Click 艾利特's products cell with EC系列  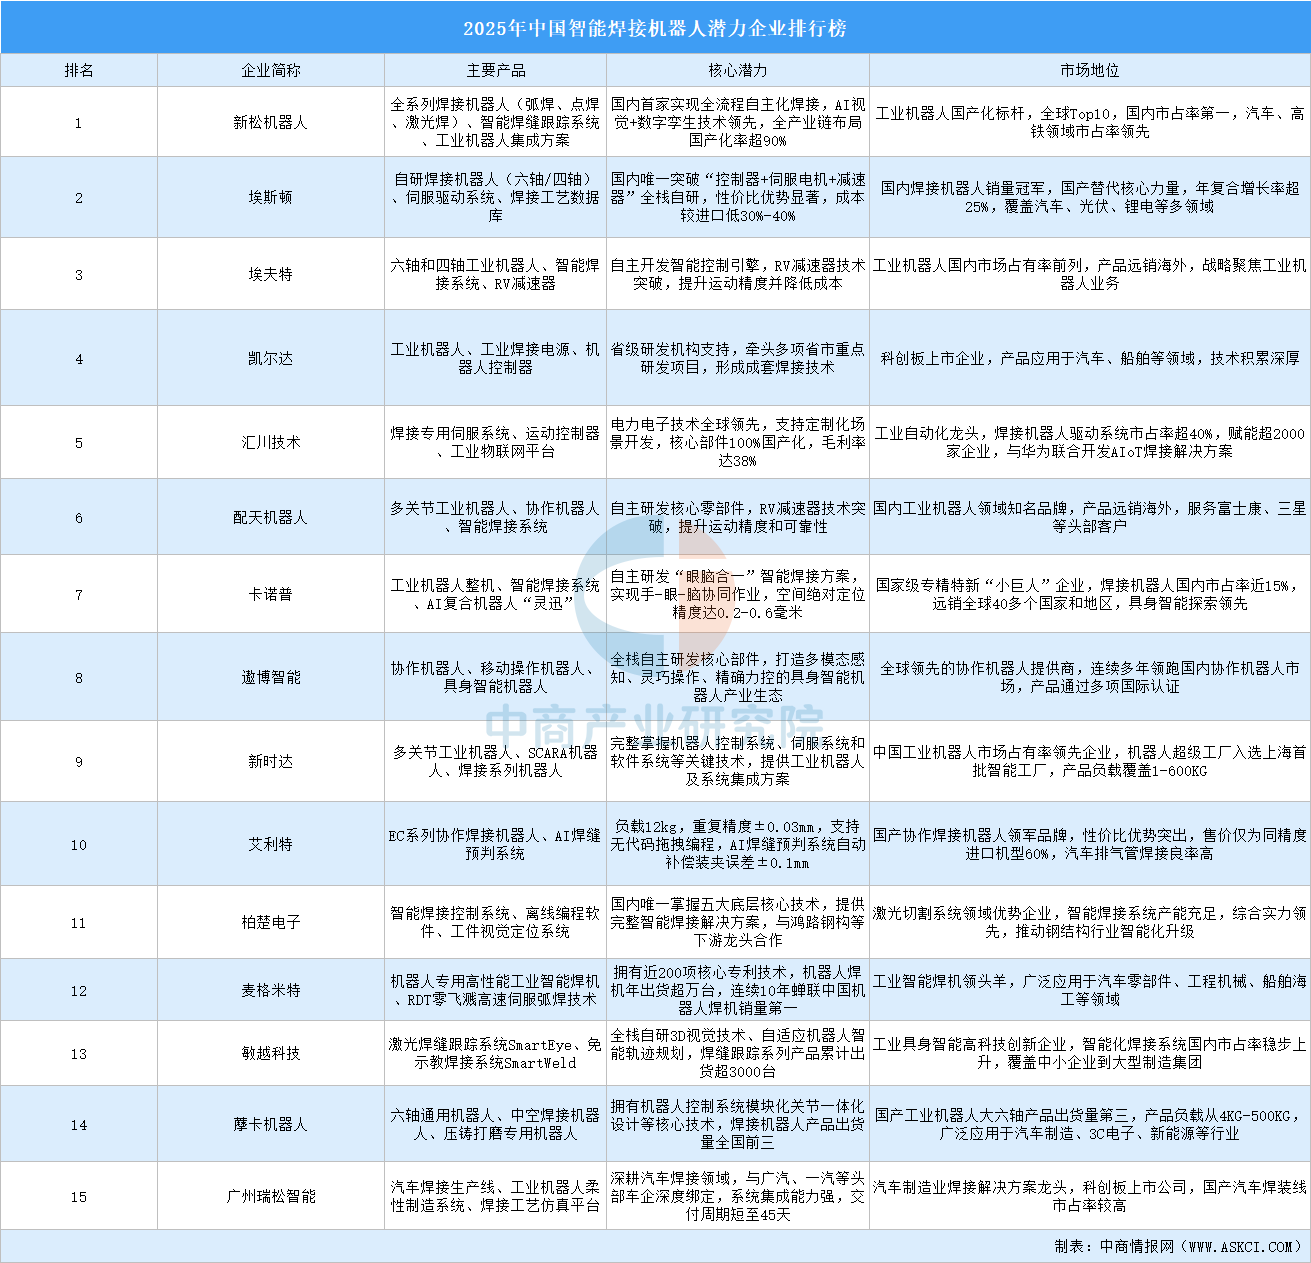pyautogui.click(x=495, y=844)
